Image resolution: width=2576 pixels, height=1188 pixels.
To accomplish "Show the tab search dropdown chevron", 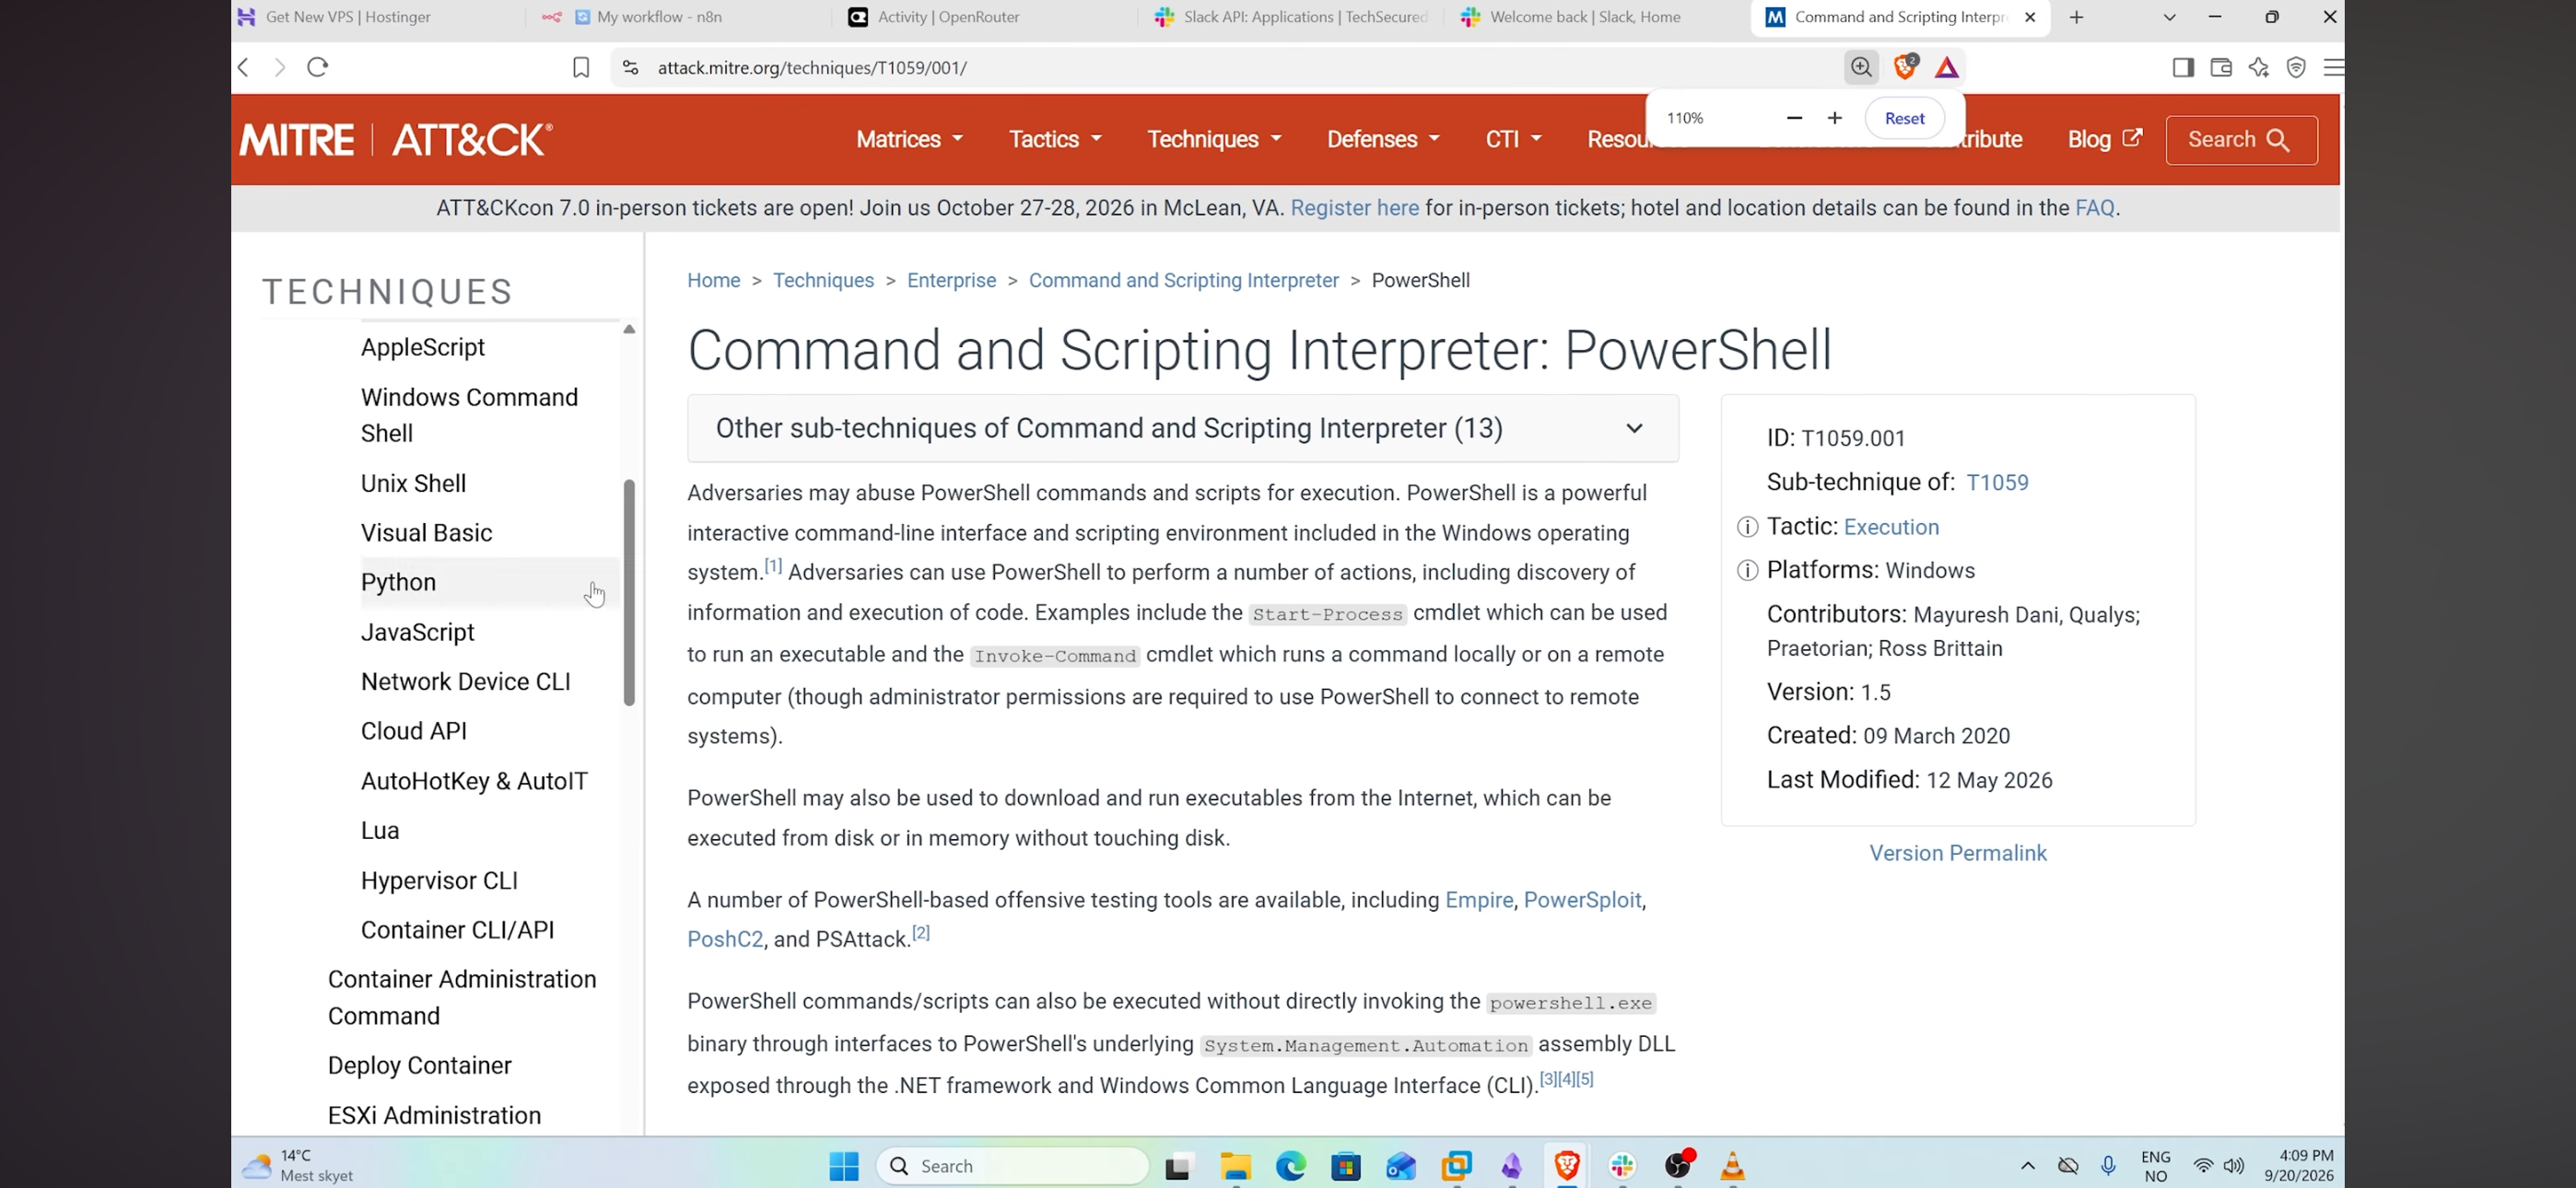I will [x=2169, y=17].
